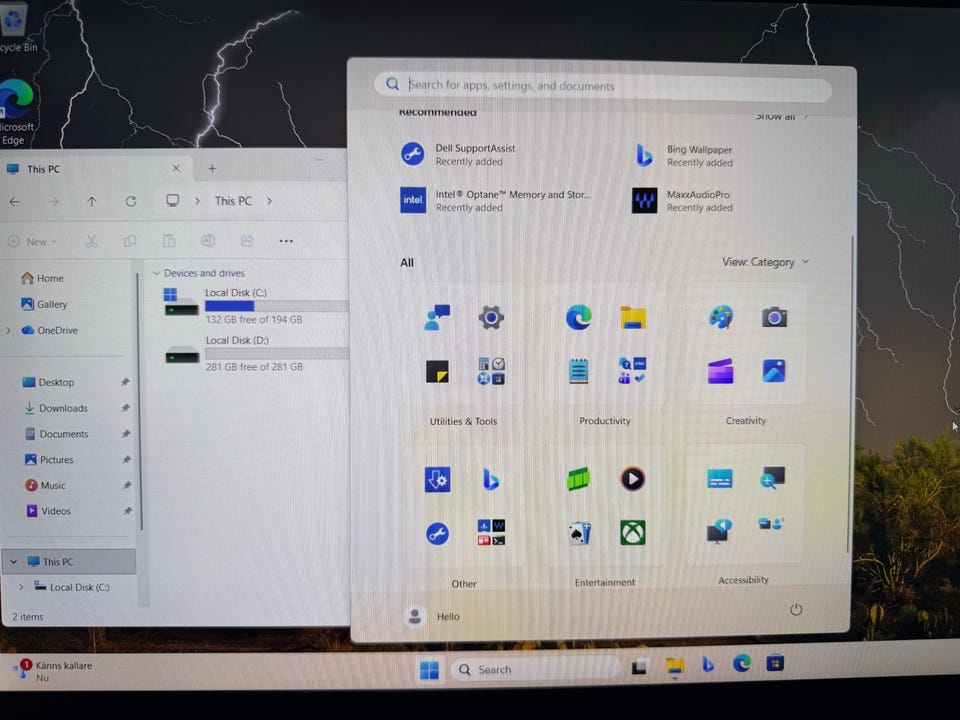Viewport: 960px width, 720px height.
Task: Click the Back arrow in File Explorer
Action: click(x=15, y=201)
